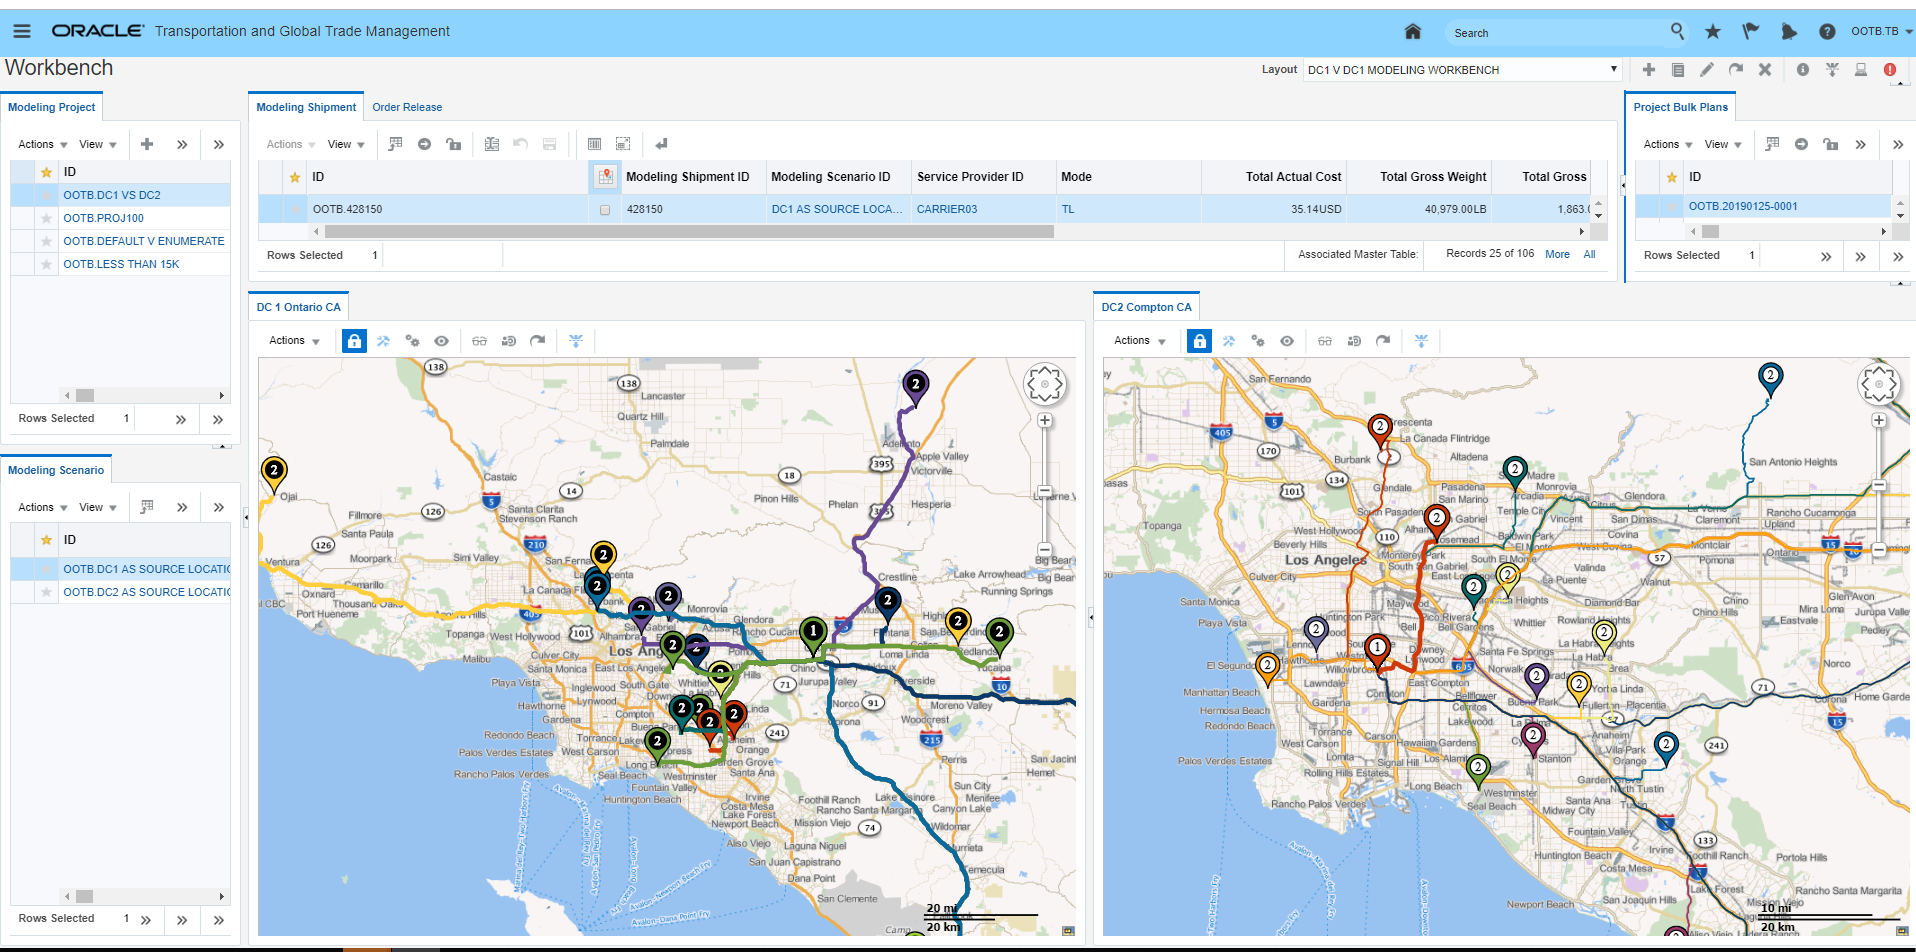Open View menu in Project Bulk Plans panel
The width and height of the screenshot is (1916, 952).
coord(1723,144)
